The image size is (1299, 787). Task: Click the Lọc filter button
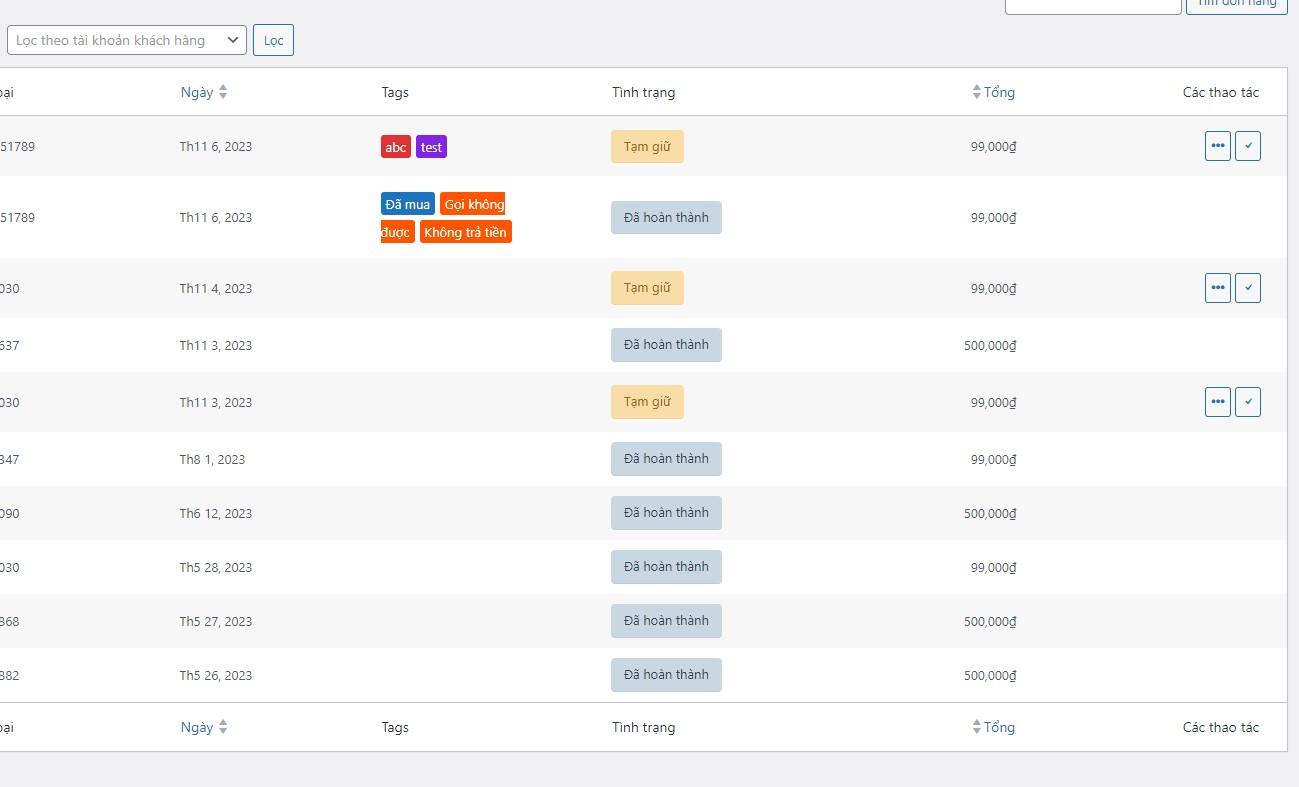click(273, 40)
